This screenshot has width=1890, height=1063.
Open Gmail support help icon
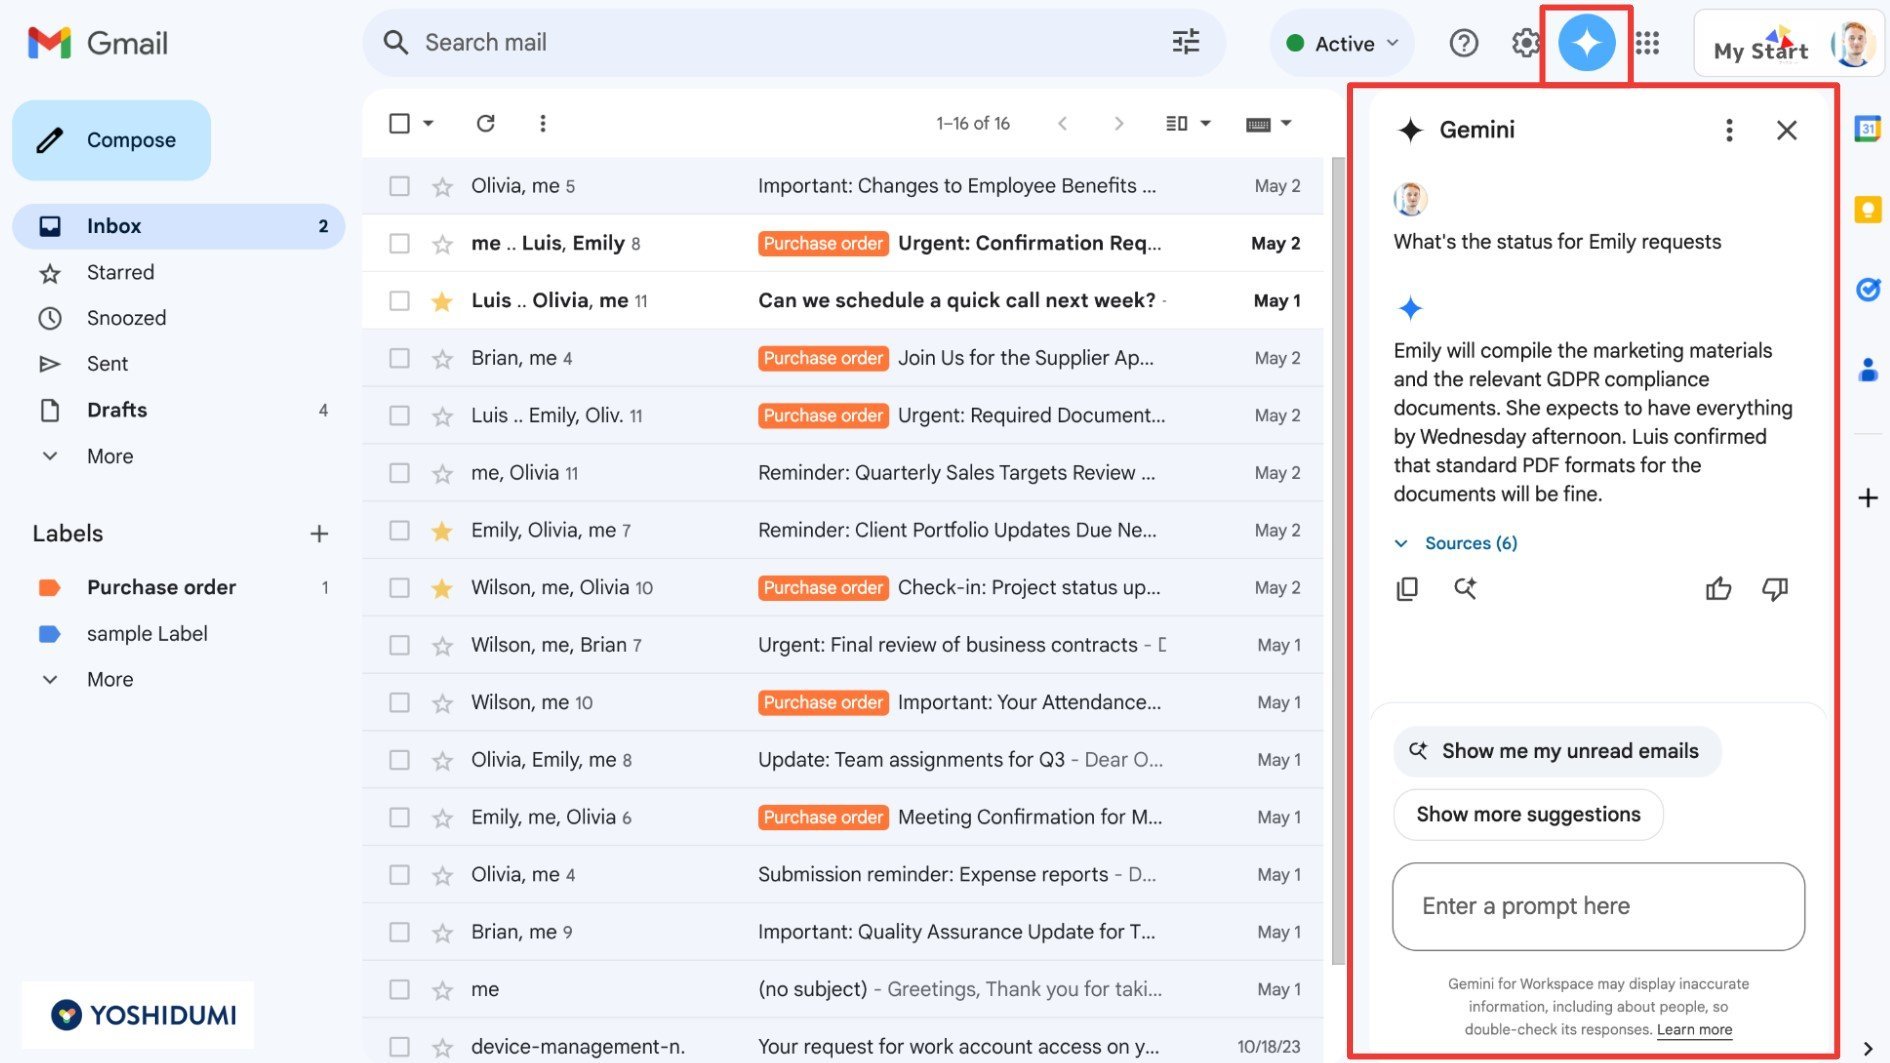coord(1463,43)
